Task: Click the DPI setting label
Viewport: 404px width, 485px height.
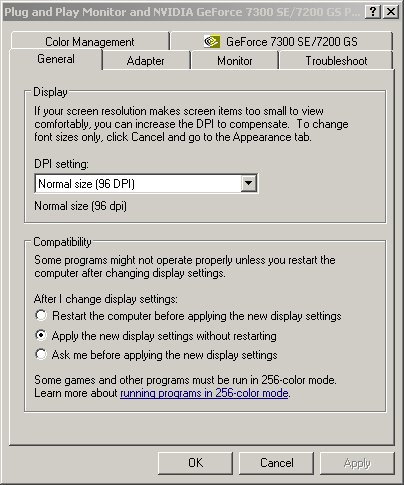Action: (62, 164)
